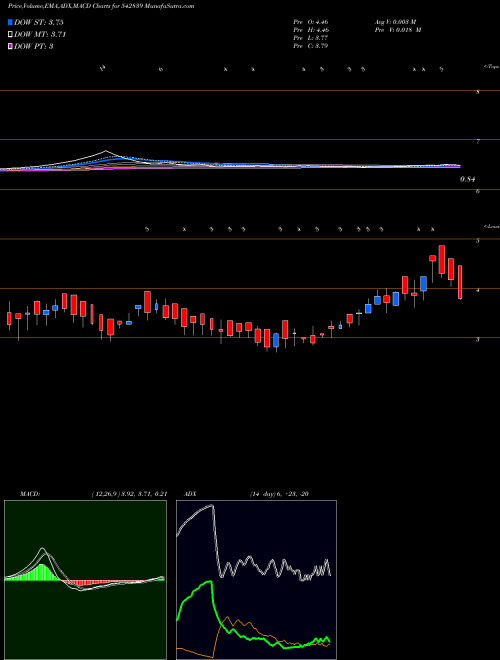500x660 pixels.
Task: Click the white DOW MT legend swatch
Action: click(10, 35)
